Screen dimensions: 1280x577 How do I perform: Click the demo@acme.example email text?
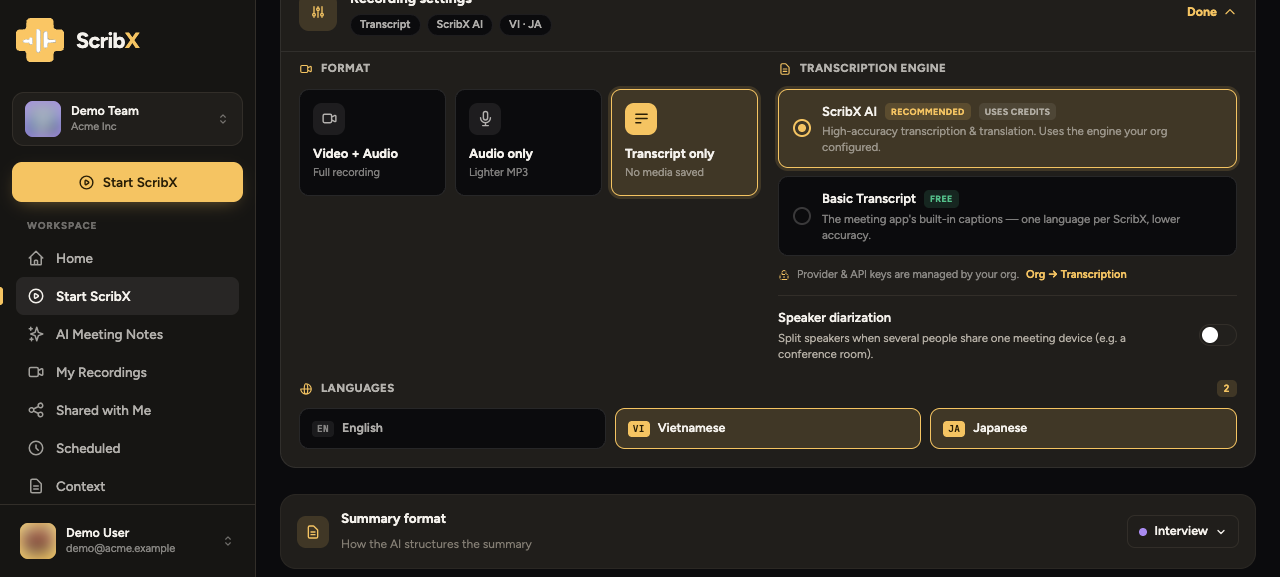pos(120,549)
